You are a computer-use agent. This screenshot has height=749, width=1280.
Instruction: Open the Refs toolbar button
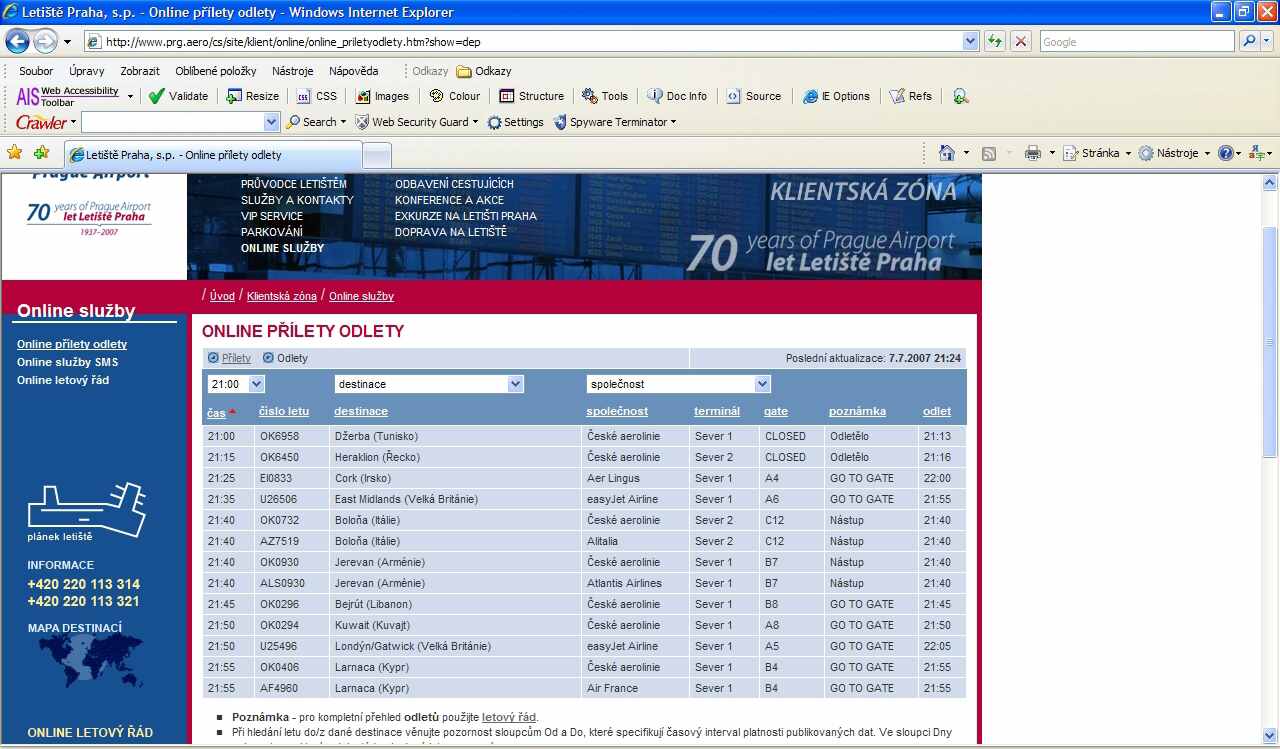[910, 96]
